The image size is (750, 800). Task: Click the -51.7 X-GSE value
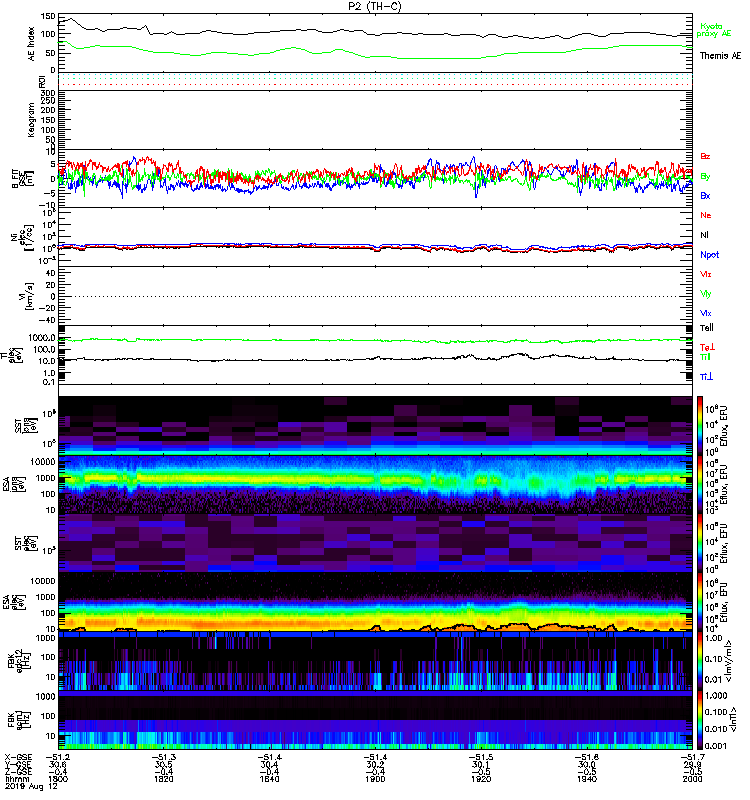click(x=692, y=757)
